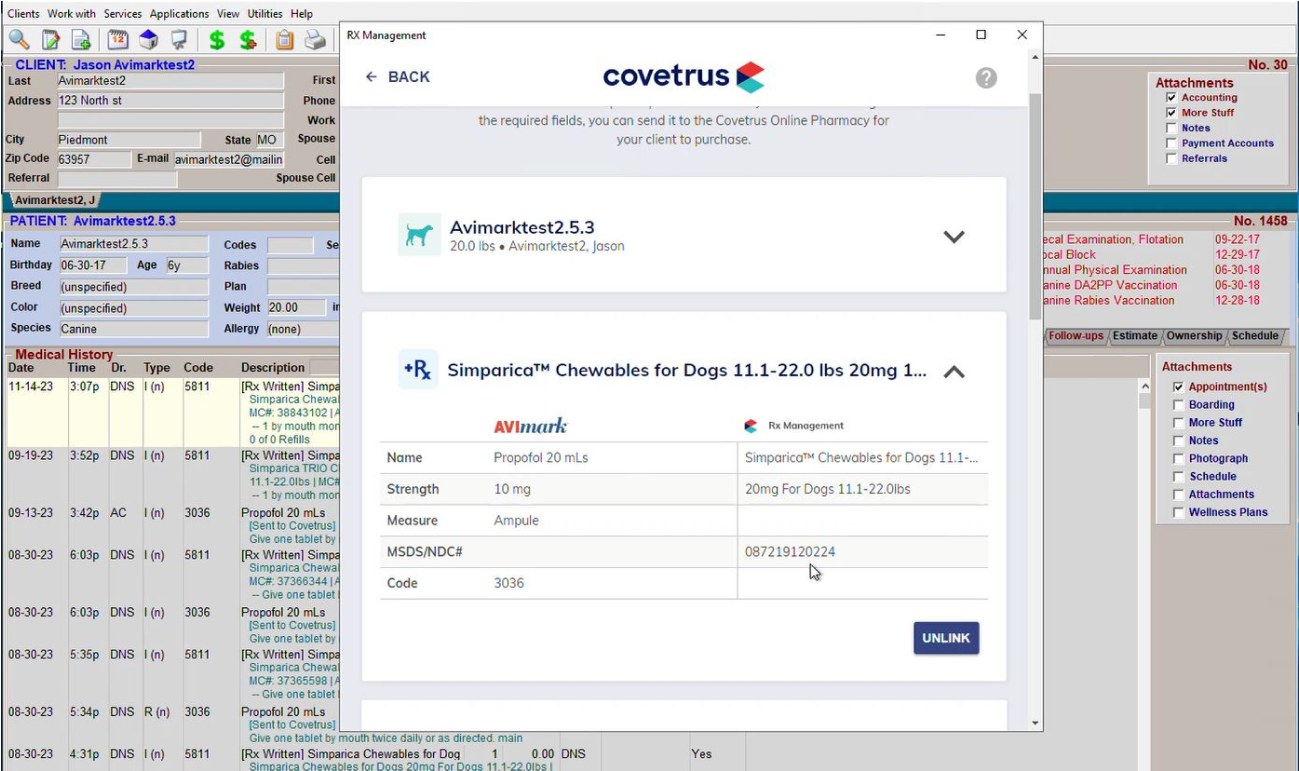Open the Applications menu
Viewport: 1299px width, 771px height.
(x=180, y=14)
